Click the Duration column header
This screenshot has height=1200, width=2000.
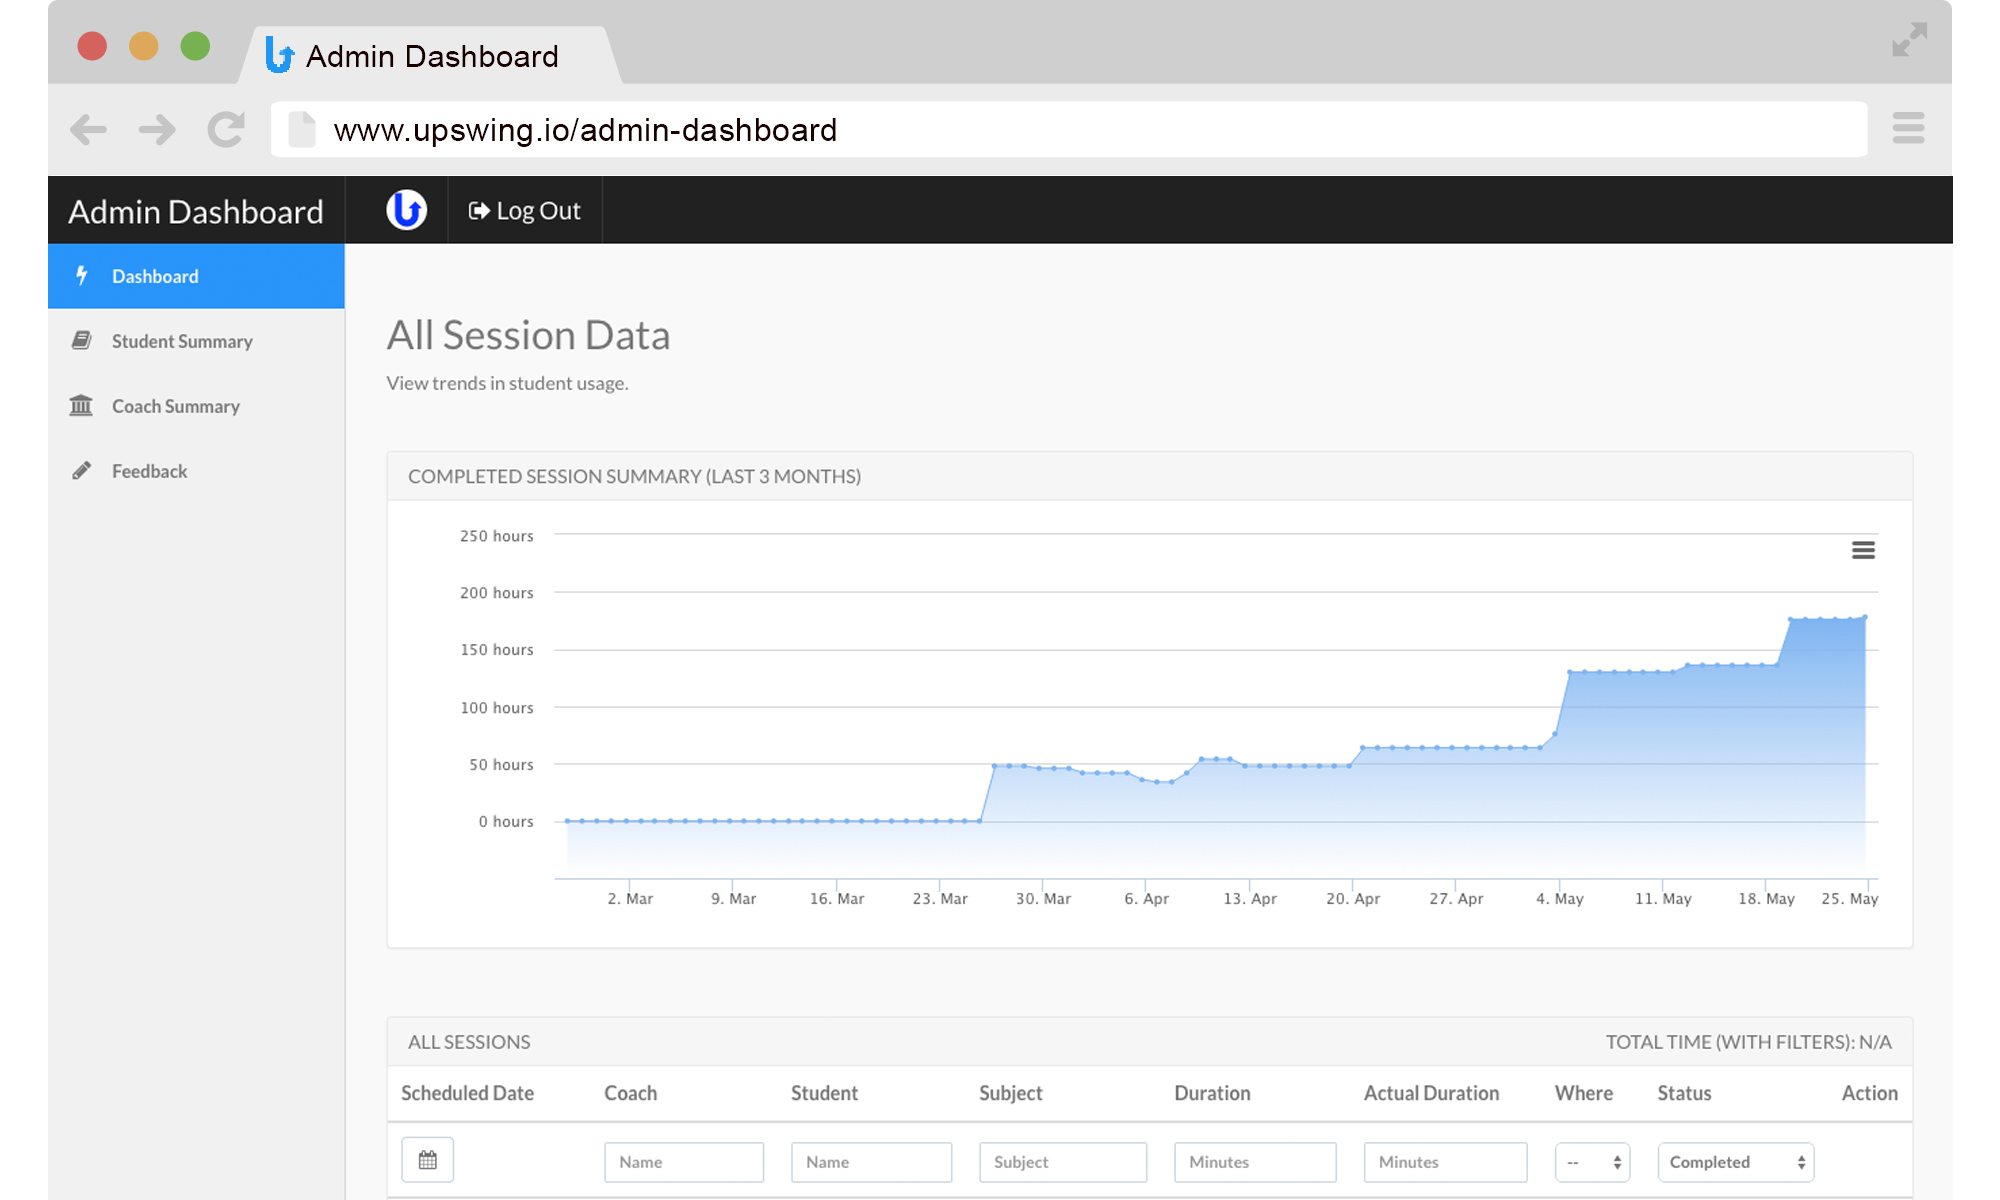point(1212,1093)
